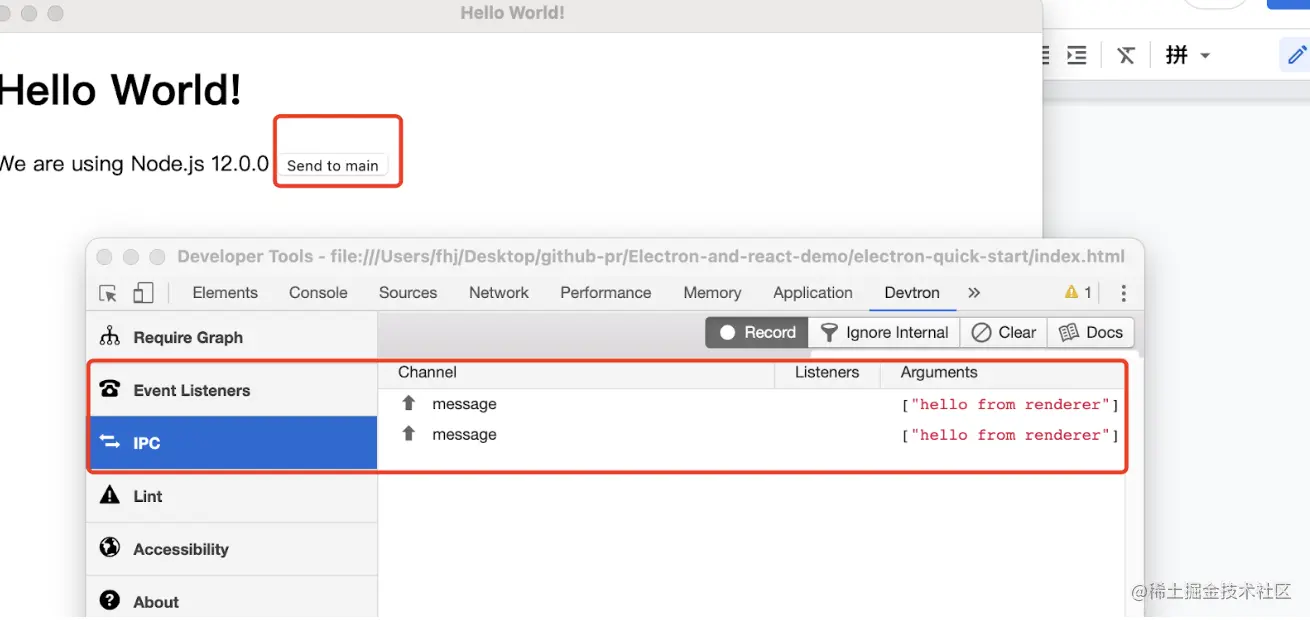Select the second message channel row
Image resolution: width=1310 pixels, height=620 pixels.
(751, 435)
